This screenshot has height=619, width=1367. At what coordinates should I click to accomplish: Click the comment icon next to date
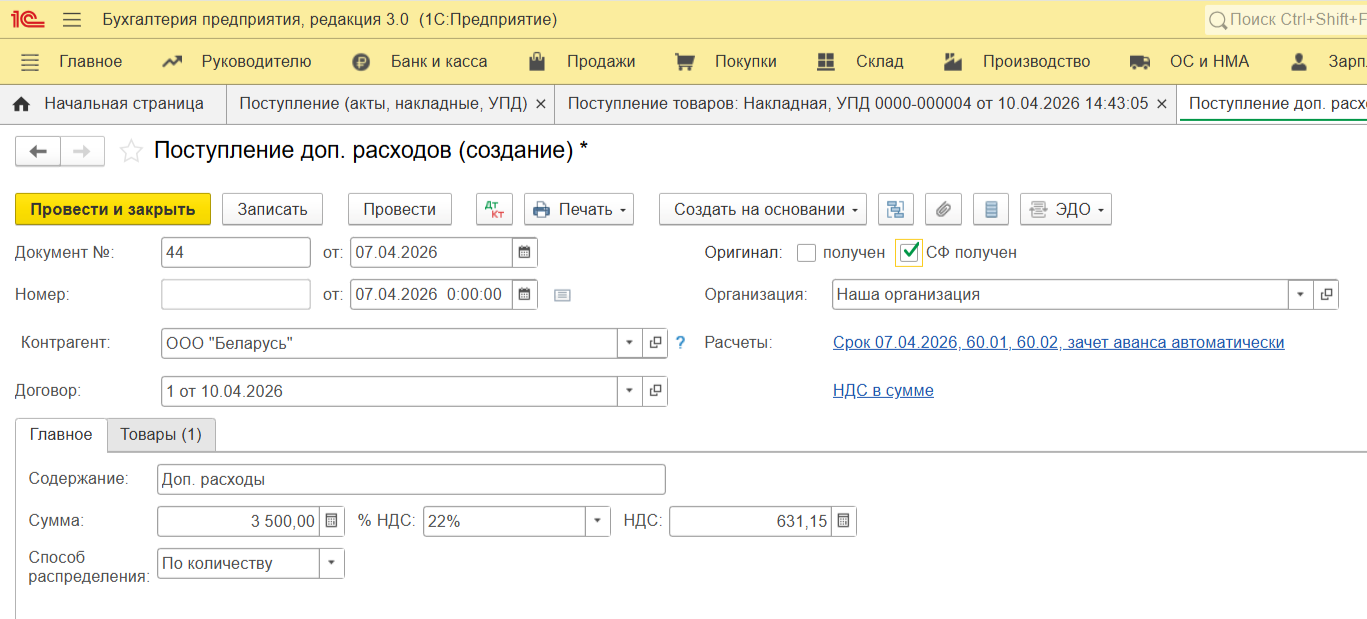(562, 295)
